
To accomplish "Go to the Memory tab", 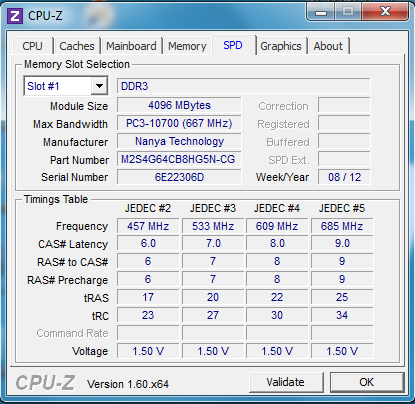I will point(187,46).
